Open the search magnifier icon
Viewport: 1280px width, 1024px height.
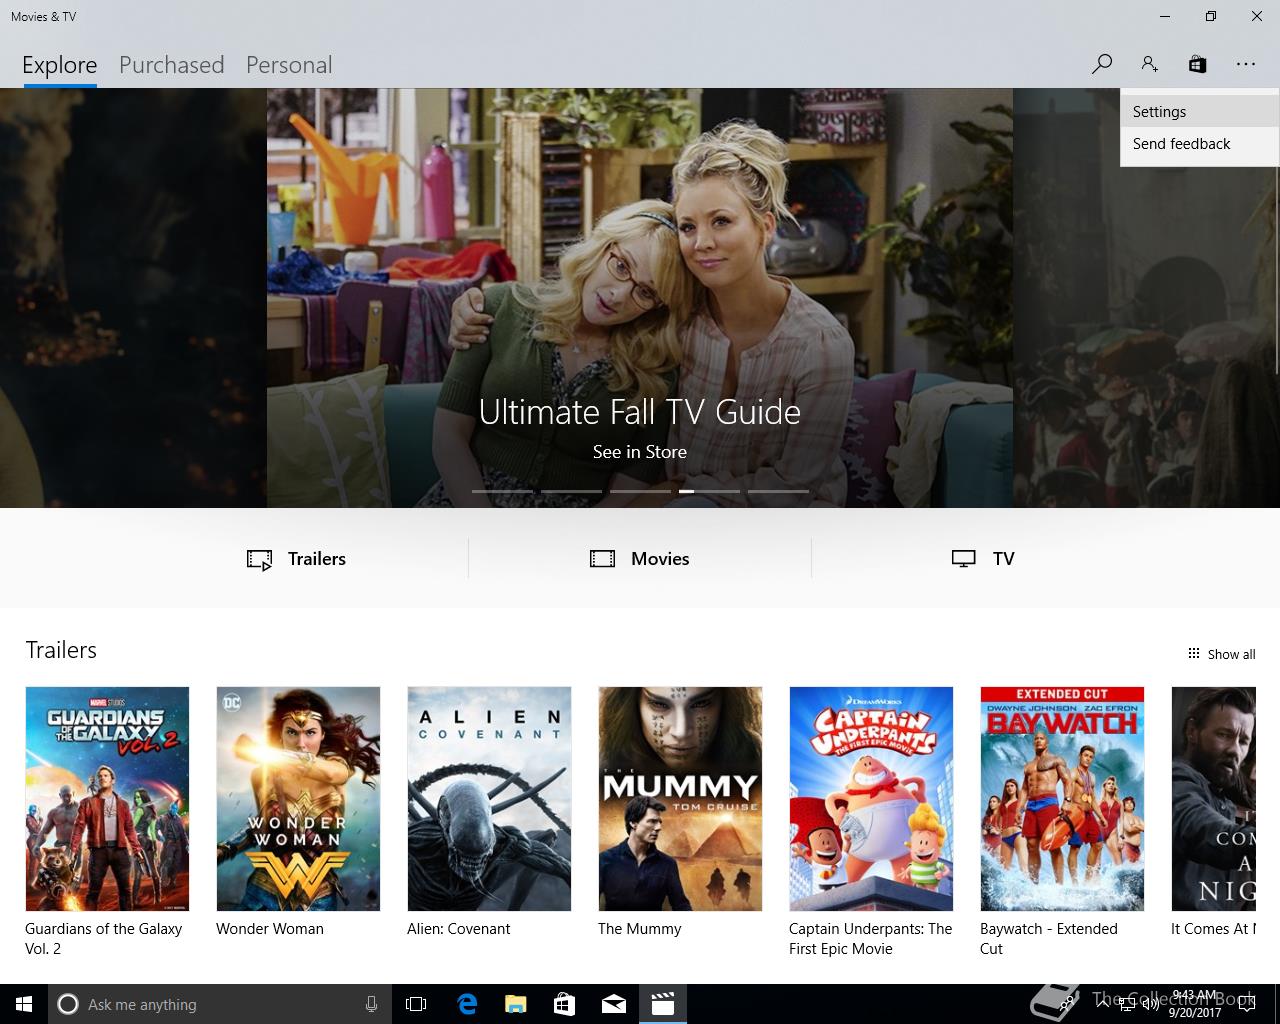pos(1102,64)
